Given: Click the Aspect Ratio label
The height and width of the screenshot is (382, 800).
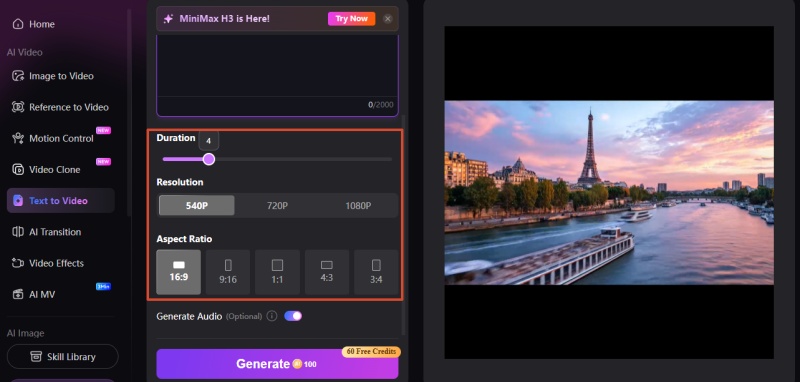Looking at the screenshot, I should point(184,239).
